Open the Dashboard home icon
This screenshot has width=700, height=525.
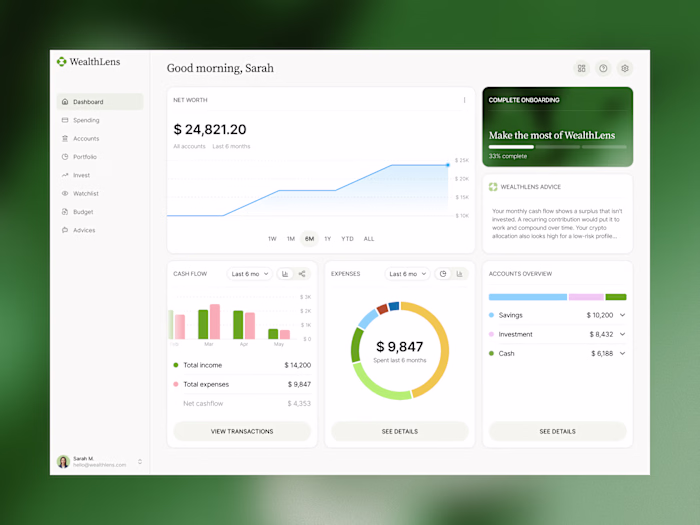[65, 102]
